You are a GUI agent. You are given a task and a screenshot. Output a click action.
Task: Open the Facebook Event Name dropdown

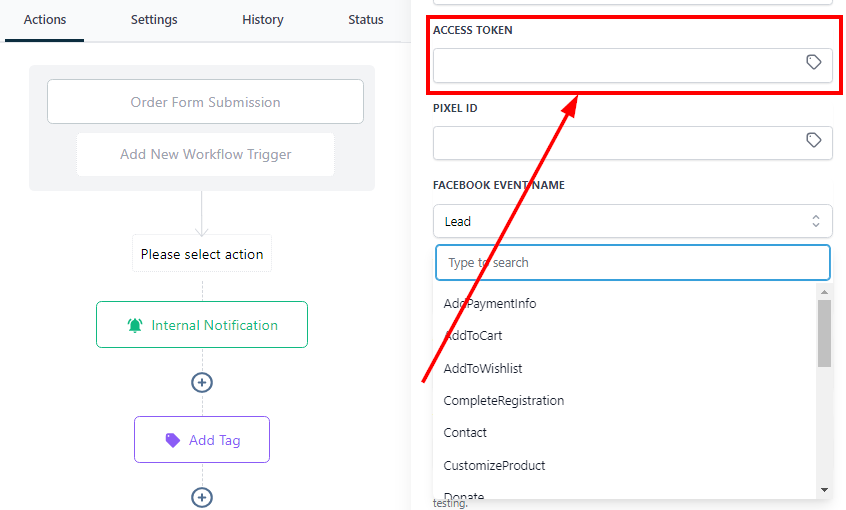point(632,221)
